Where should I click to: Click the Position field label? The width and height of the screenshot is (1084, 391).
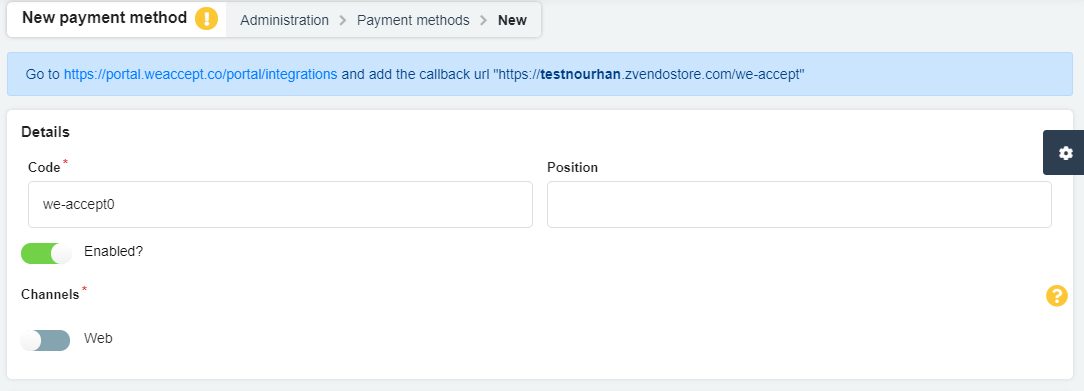pos(572,167)
